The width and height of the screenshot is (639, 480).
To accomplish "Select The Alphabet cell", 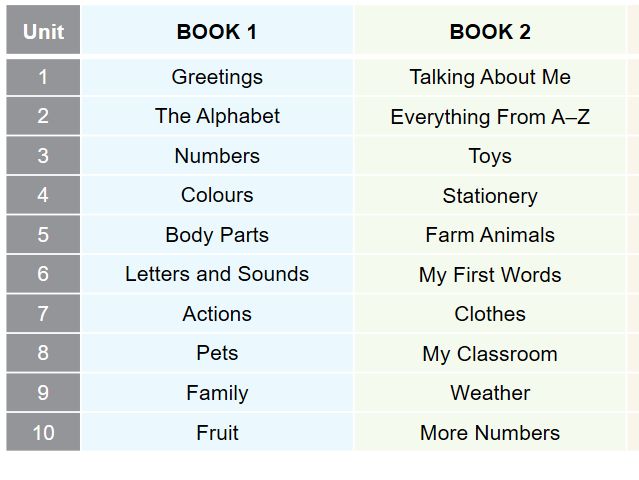I will click(217, 116).
